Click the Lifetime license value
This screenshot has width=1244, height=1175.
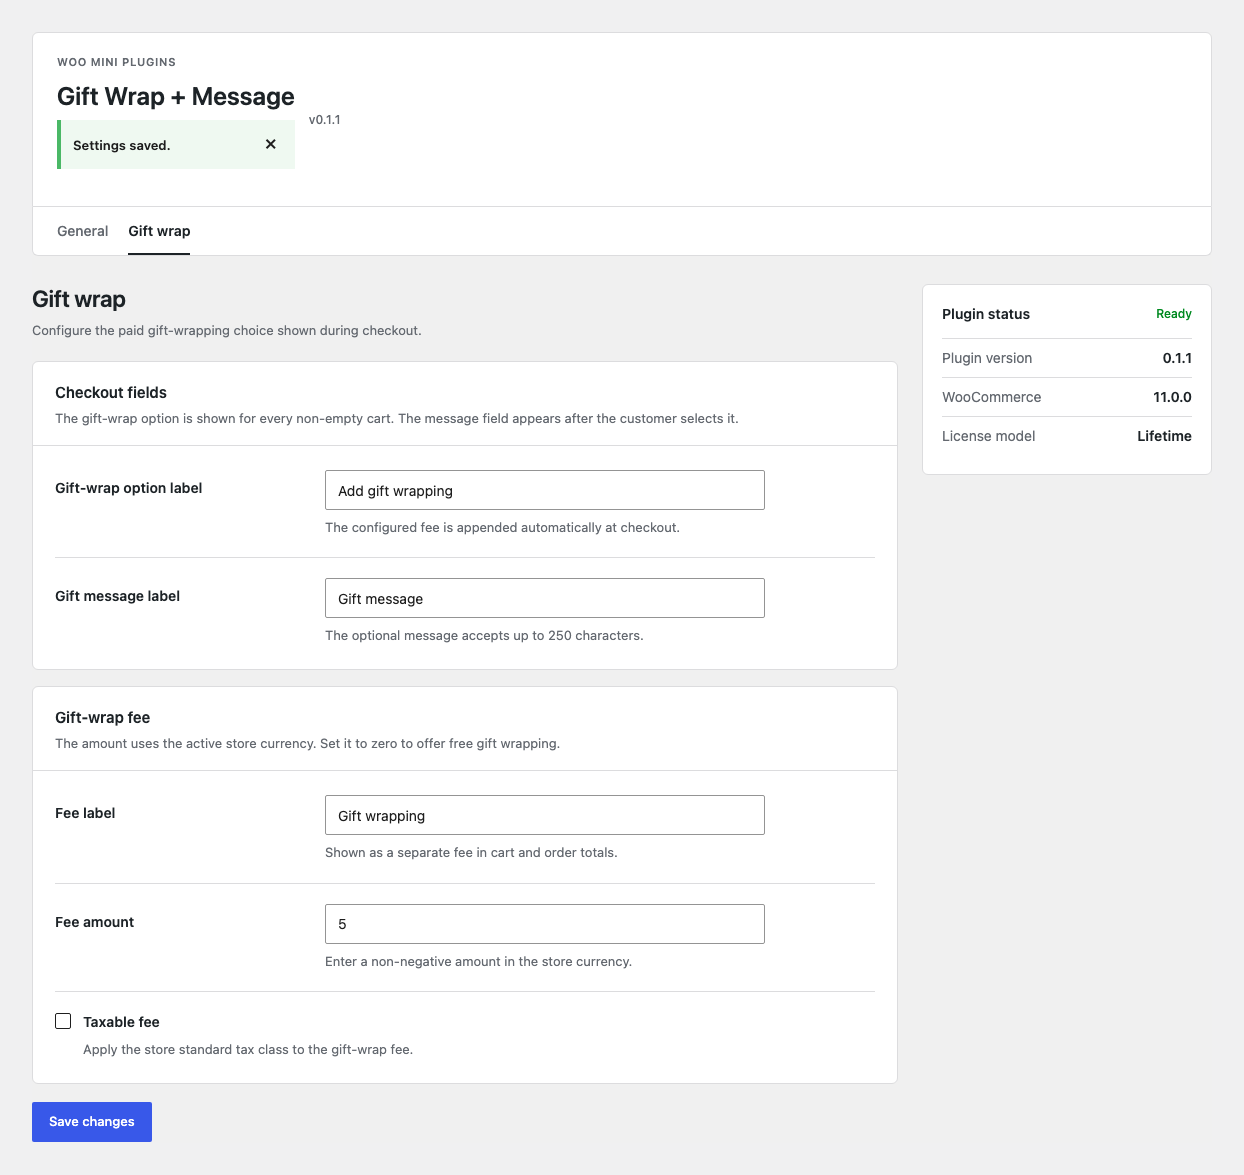tap(1164, 436)
